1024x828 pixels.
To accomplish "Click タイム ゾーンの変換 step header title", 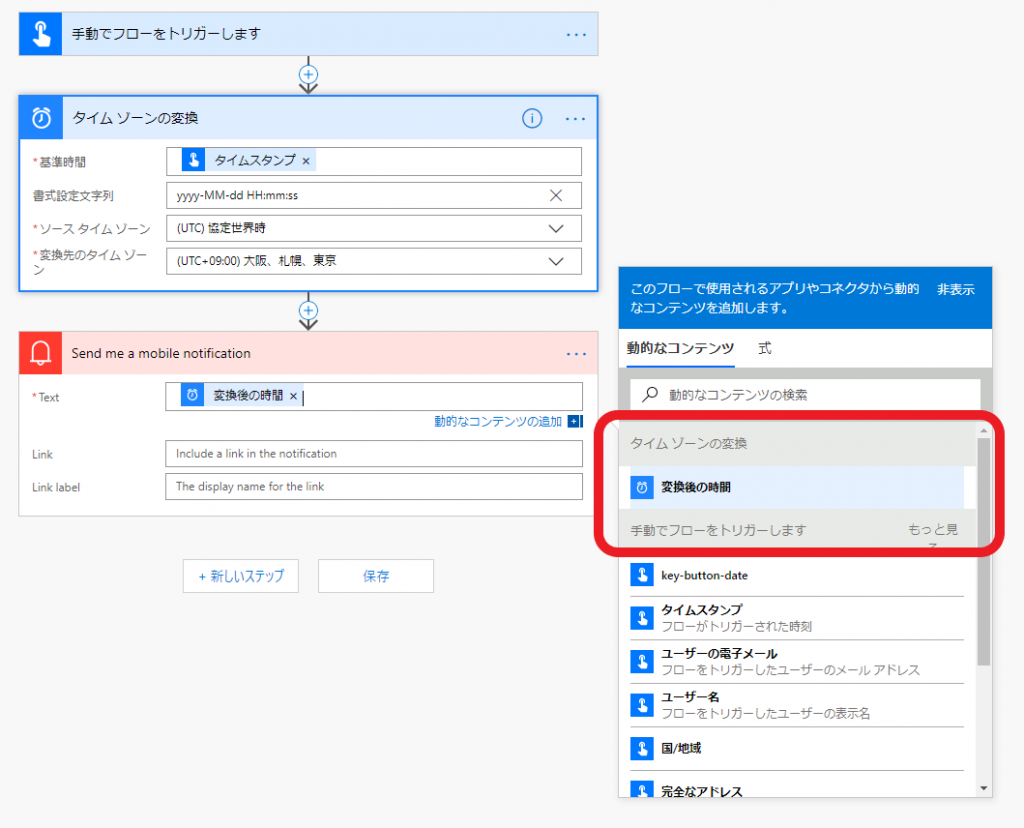I will pyautogui.click(x=135, y=118).
